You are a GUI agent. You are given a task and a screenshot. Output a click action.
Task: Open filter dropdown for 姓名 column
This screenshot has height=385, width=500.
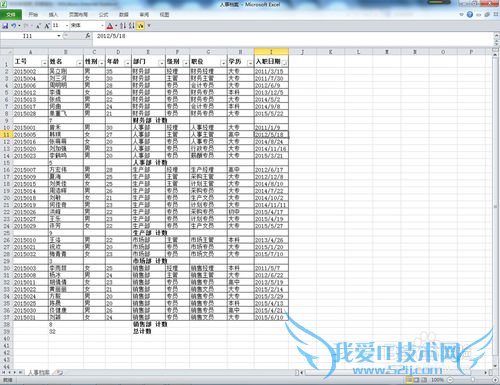[79, 63]
